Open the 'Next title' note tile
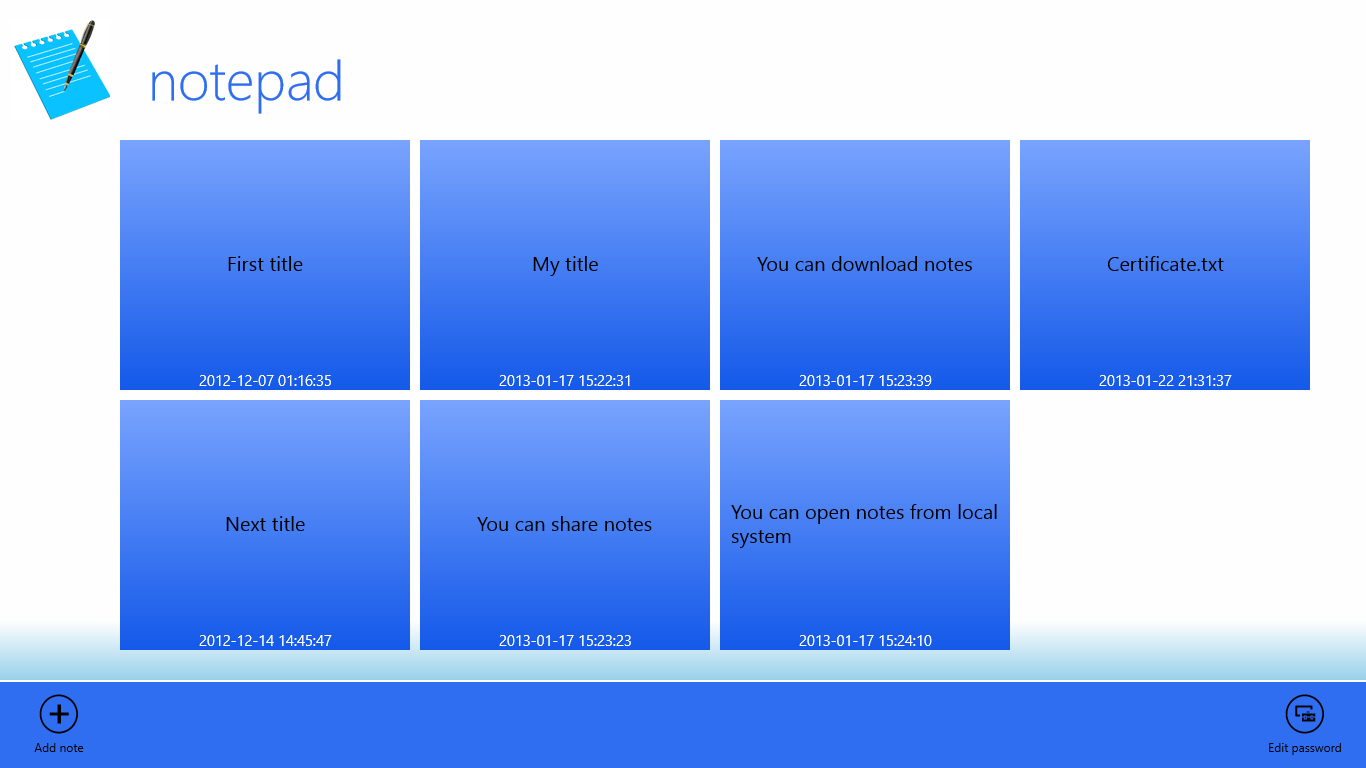1366x768 pixels. [265, 525]
